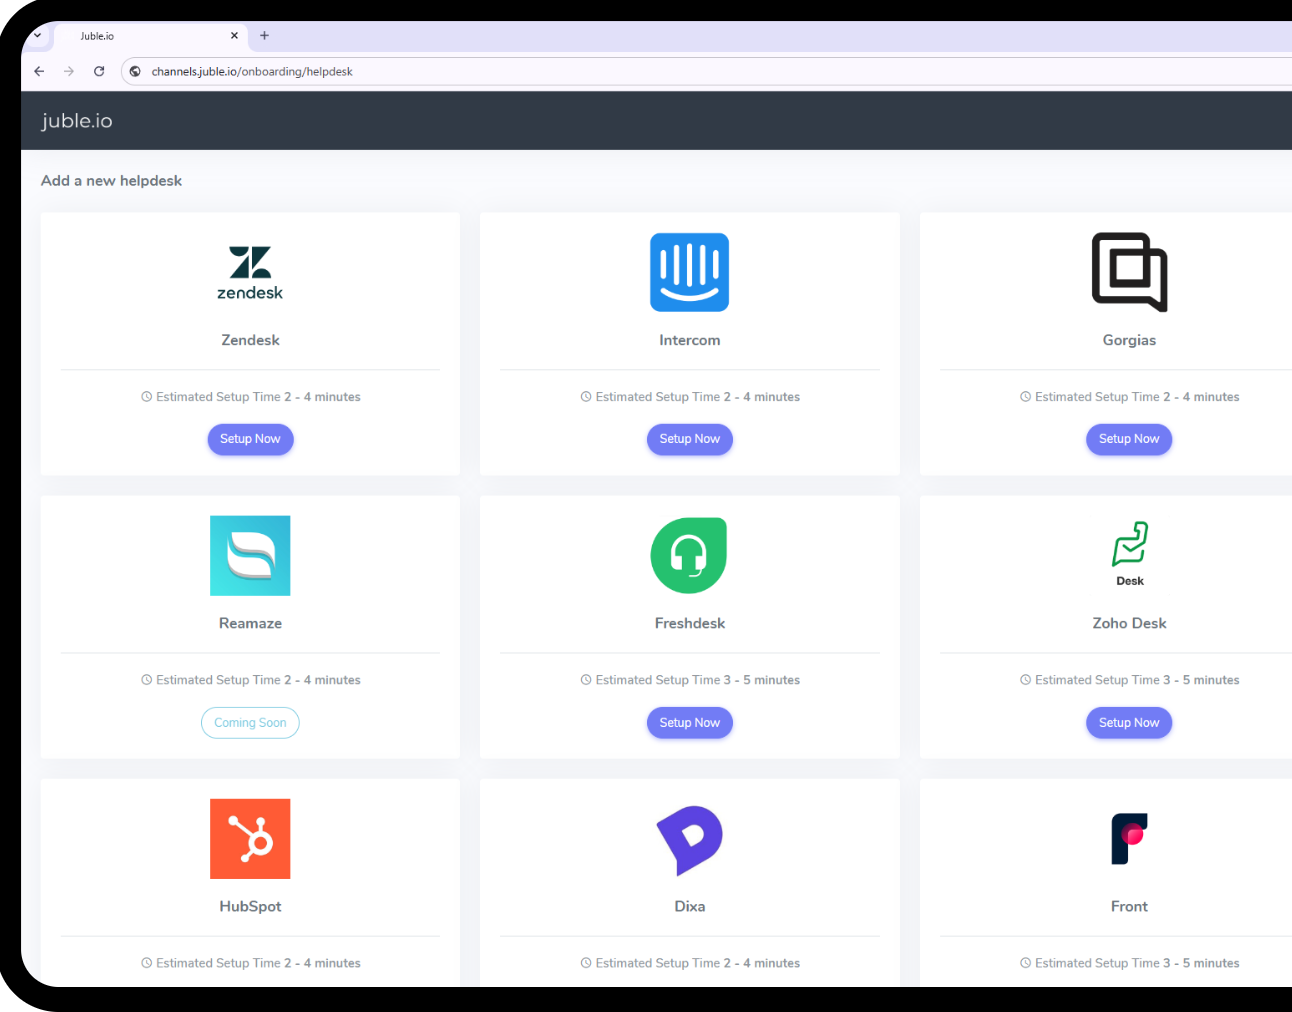Click the juble.io header logo
This screenshot has width=1292, height=1012.
[x=77, y=121]
